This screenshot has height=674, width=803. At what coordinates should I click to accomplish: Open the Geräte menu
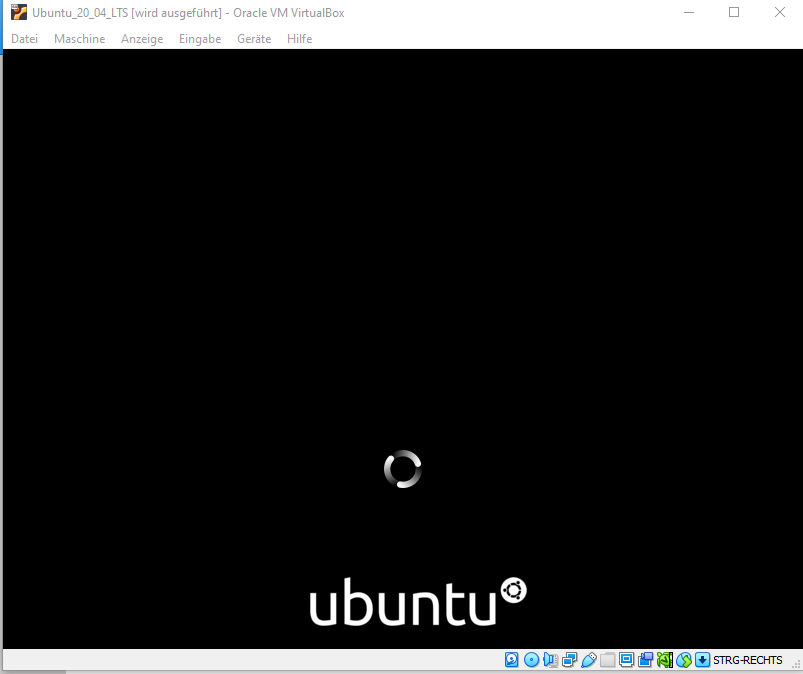254,39
